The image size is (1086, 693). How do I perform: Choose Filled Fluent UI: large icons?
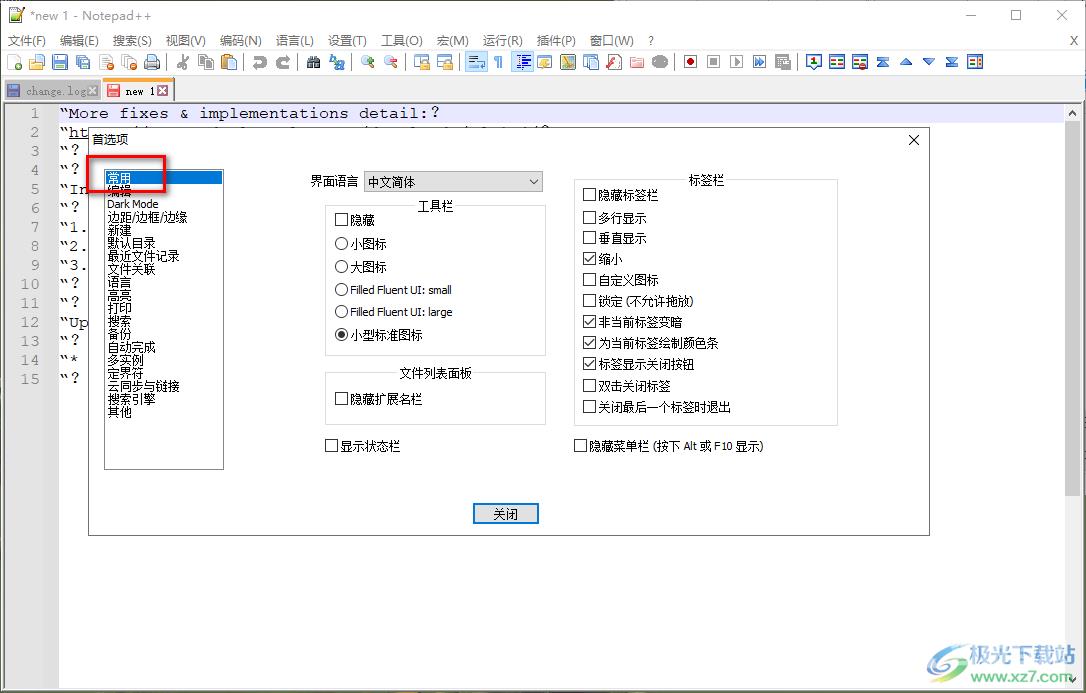[393, 312]
